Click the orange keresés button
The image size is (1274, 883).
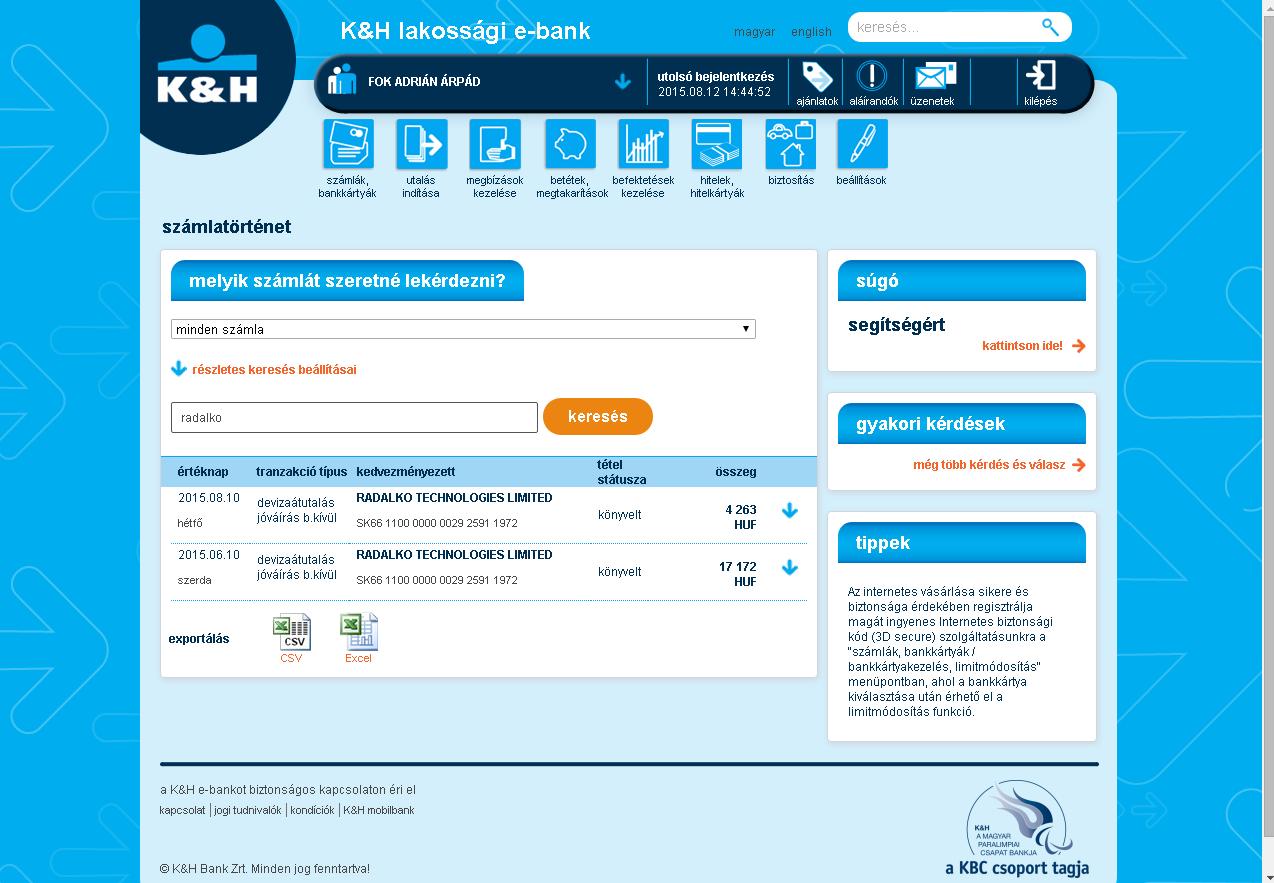click(x=598, y=417)
